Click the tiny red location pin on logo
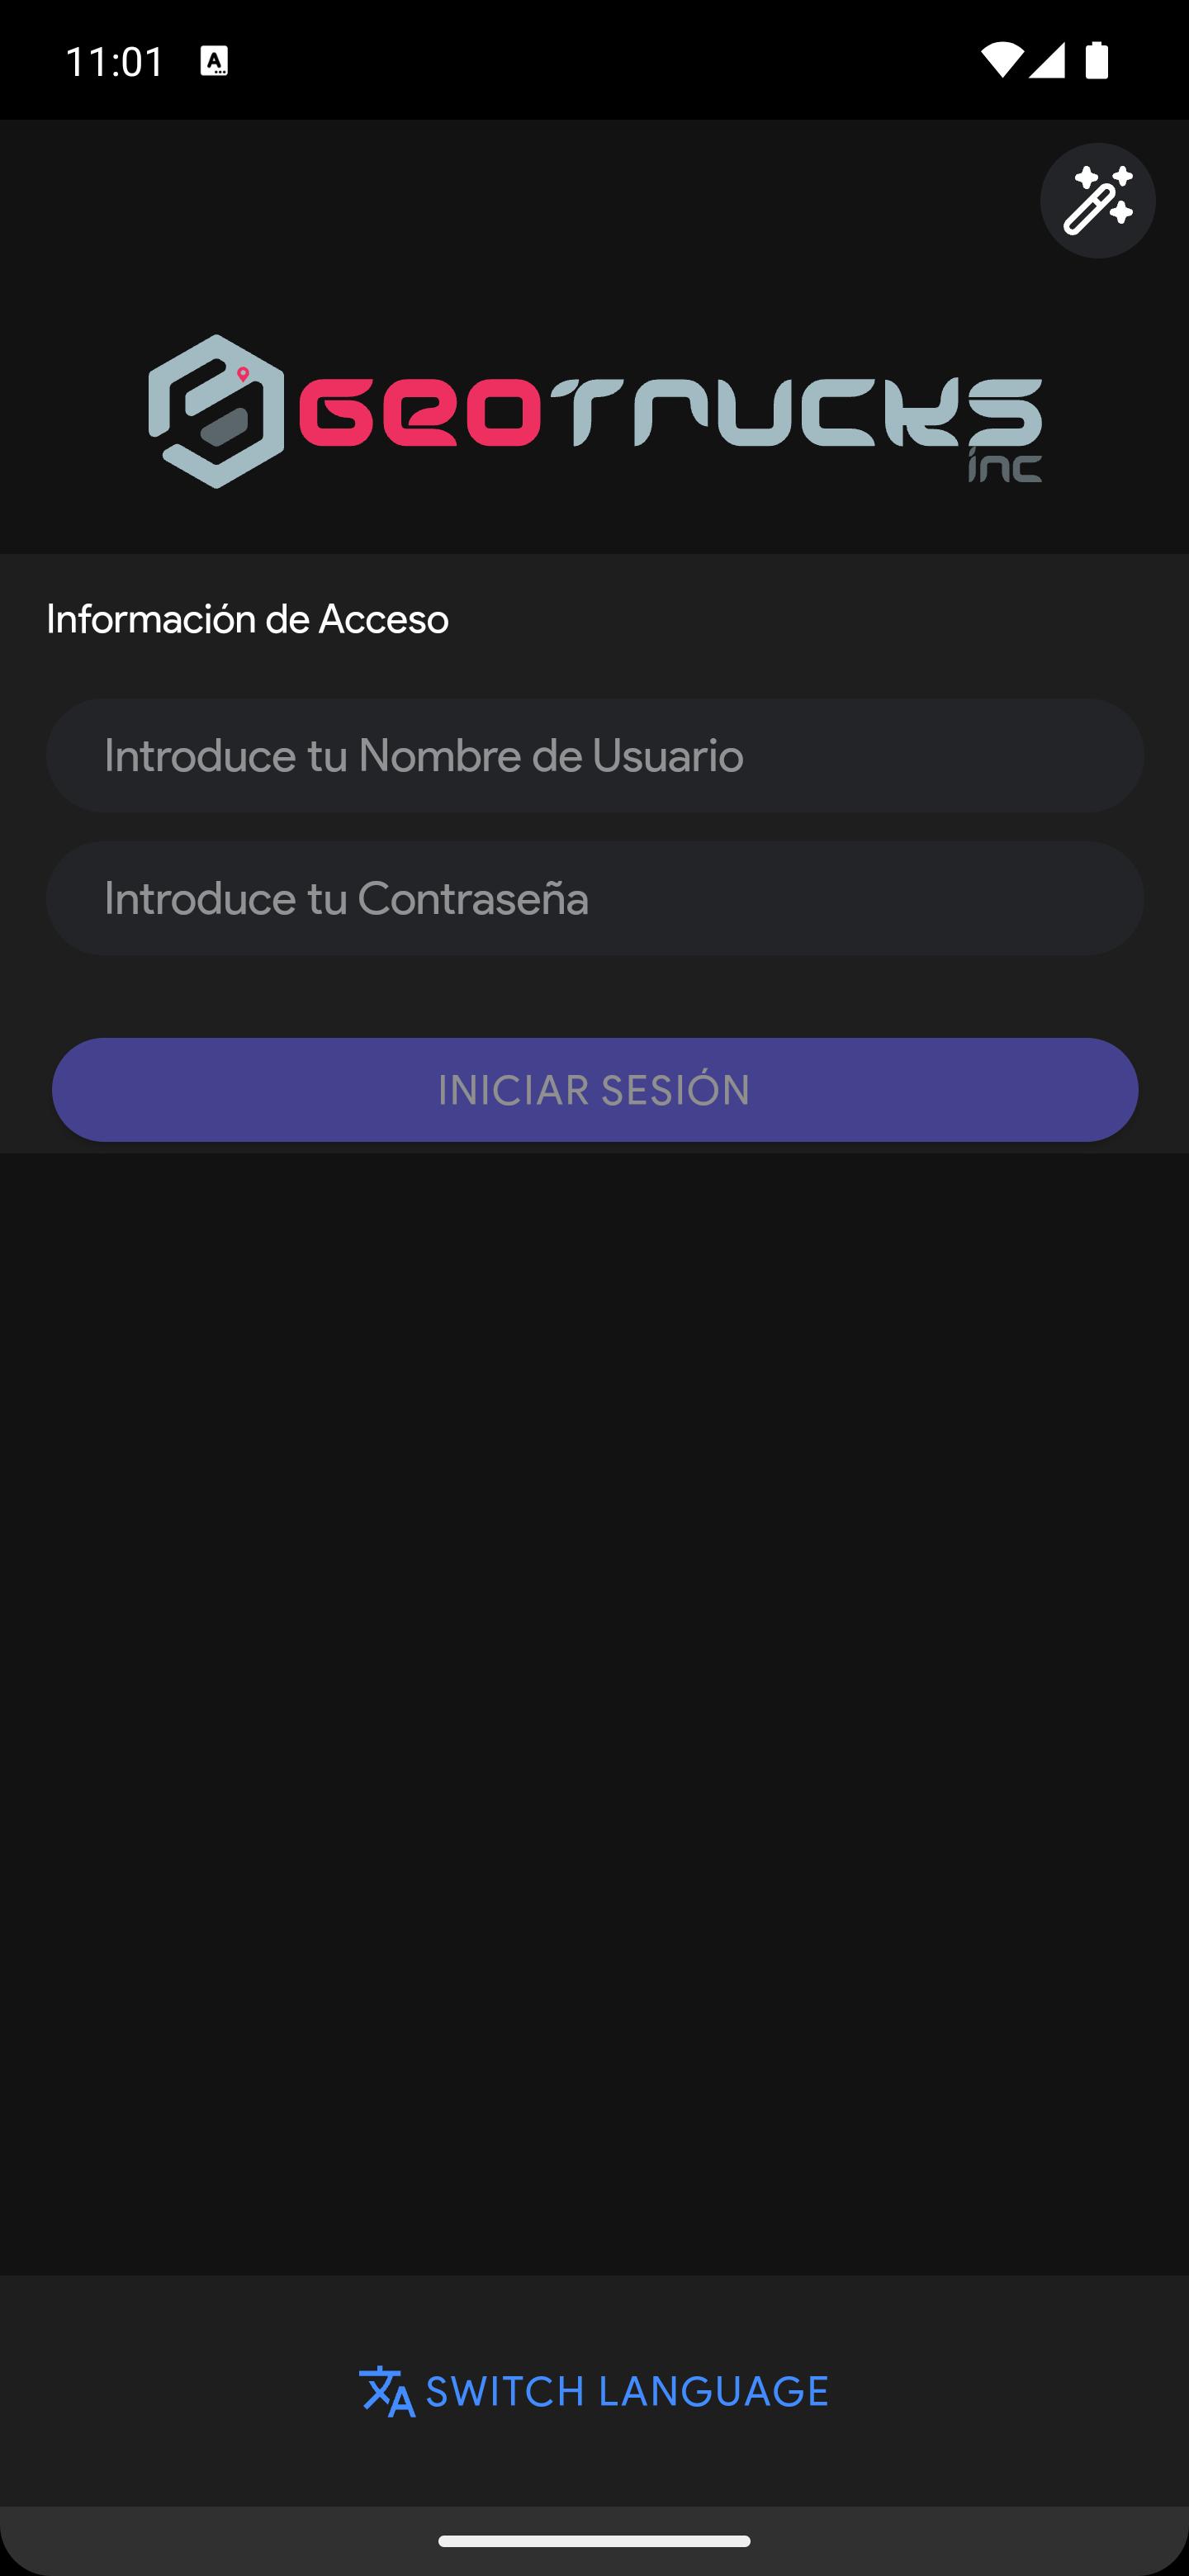1189x2576 pixels. tap(243, 375)
